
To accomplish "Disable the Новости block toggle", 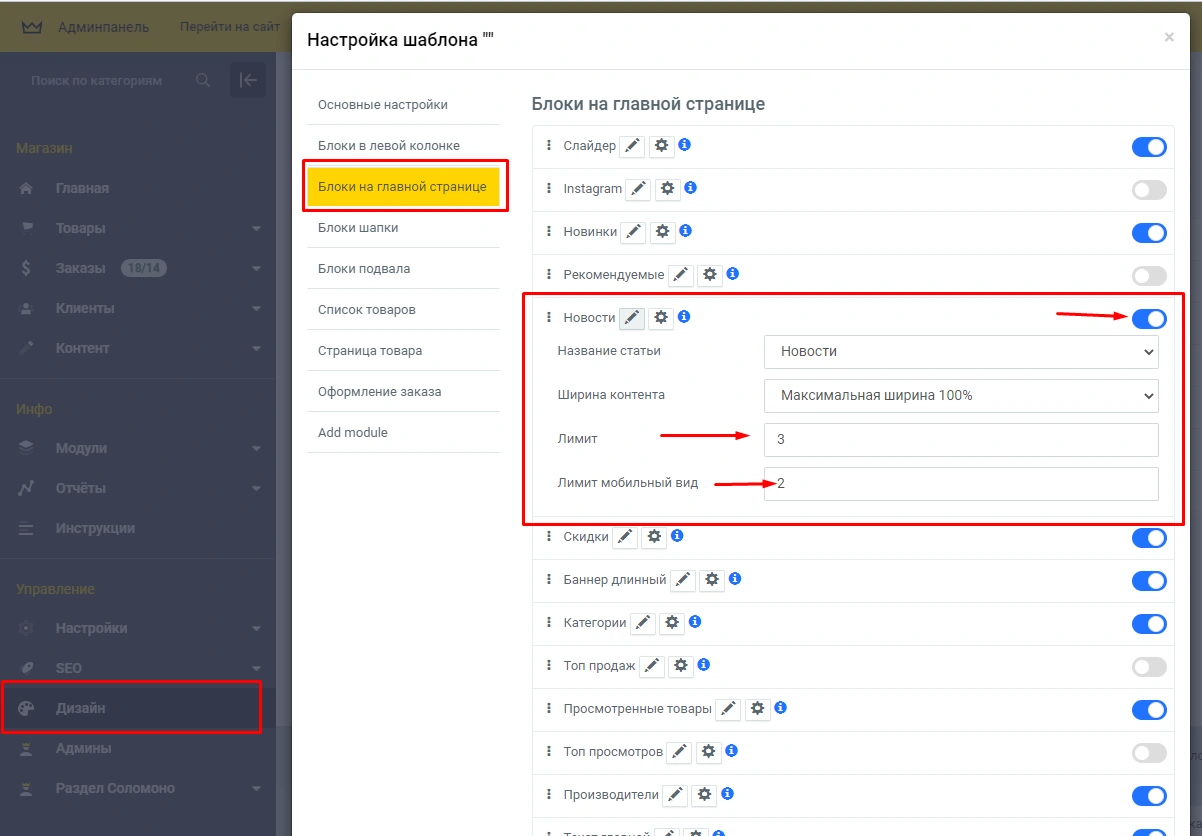I will [x=1149, y=319].
